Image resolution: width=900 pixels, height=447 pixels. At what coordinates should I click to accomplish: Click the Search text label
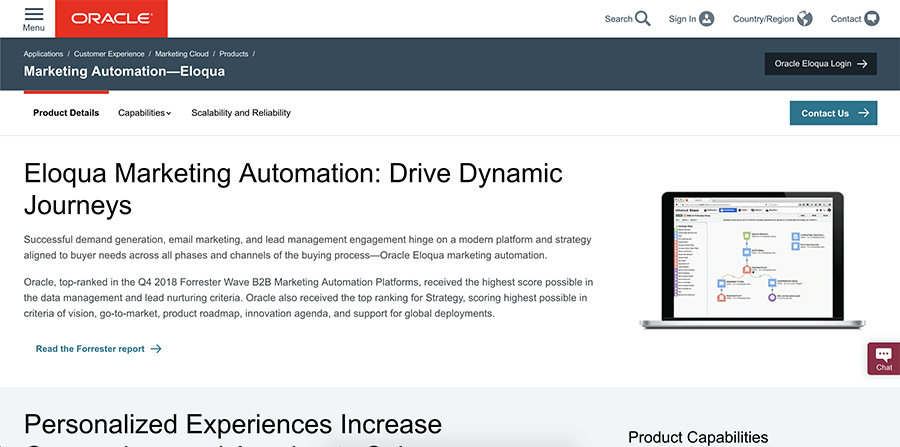coord(618,19)
